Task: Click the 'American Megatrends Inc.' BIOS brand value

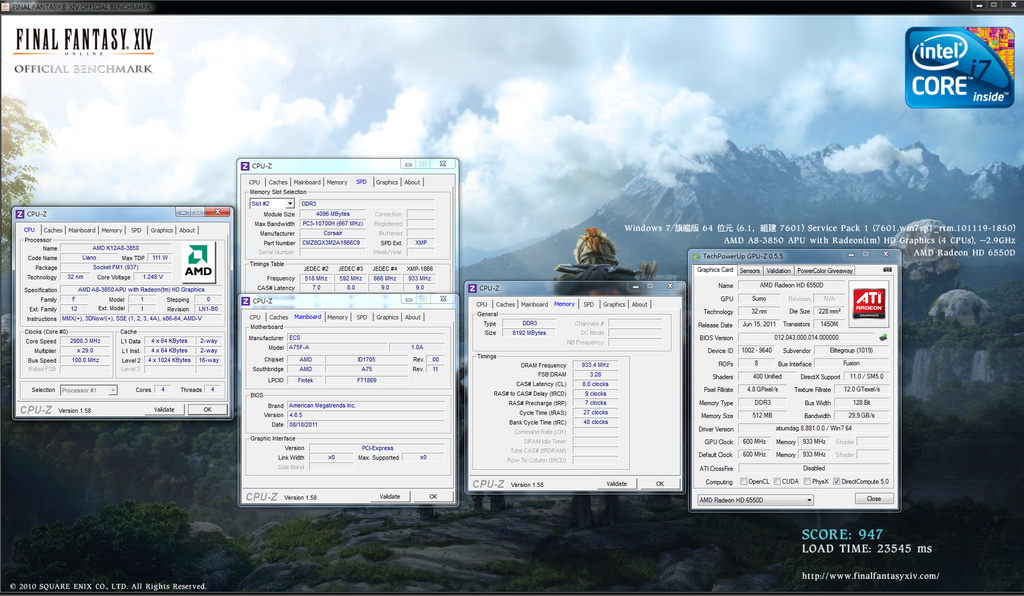Action: coord(366,405)
